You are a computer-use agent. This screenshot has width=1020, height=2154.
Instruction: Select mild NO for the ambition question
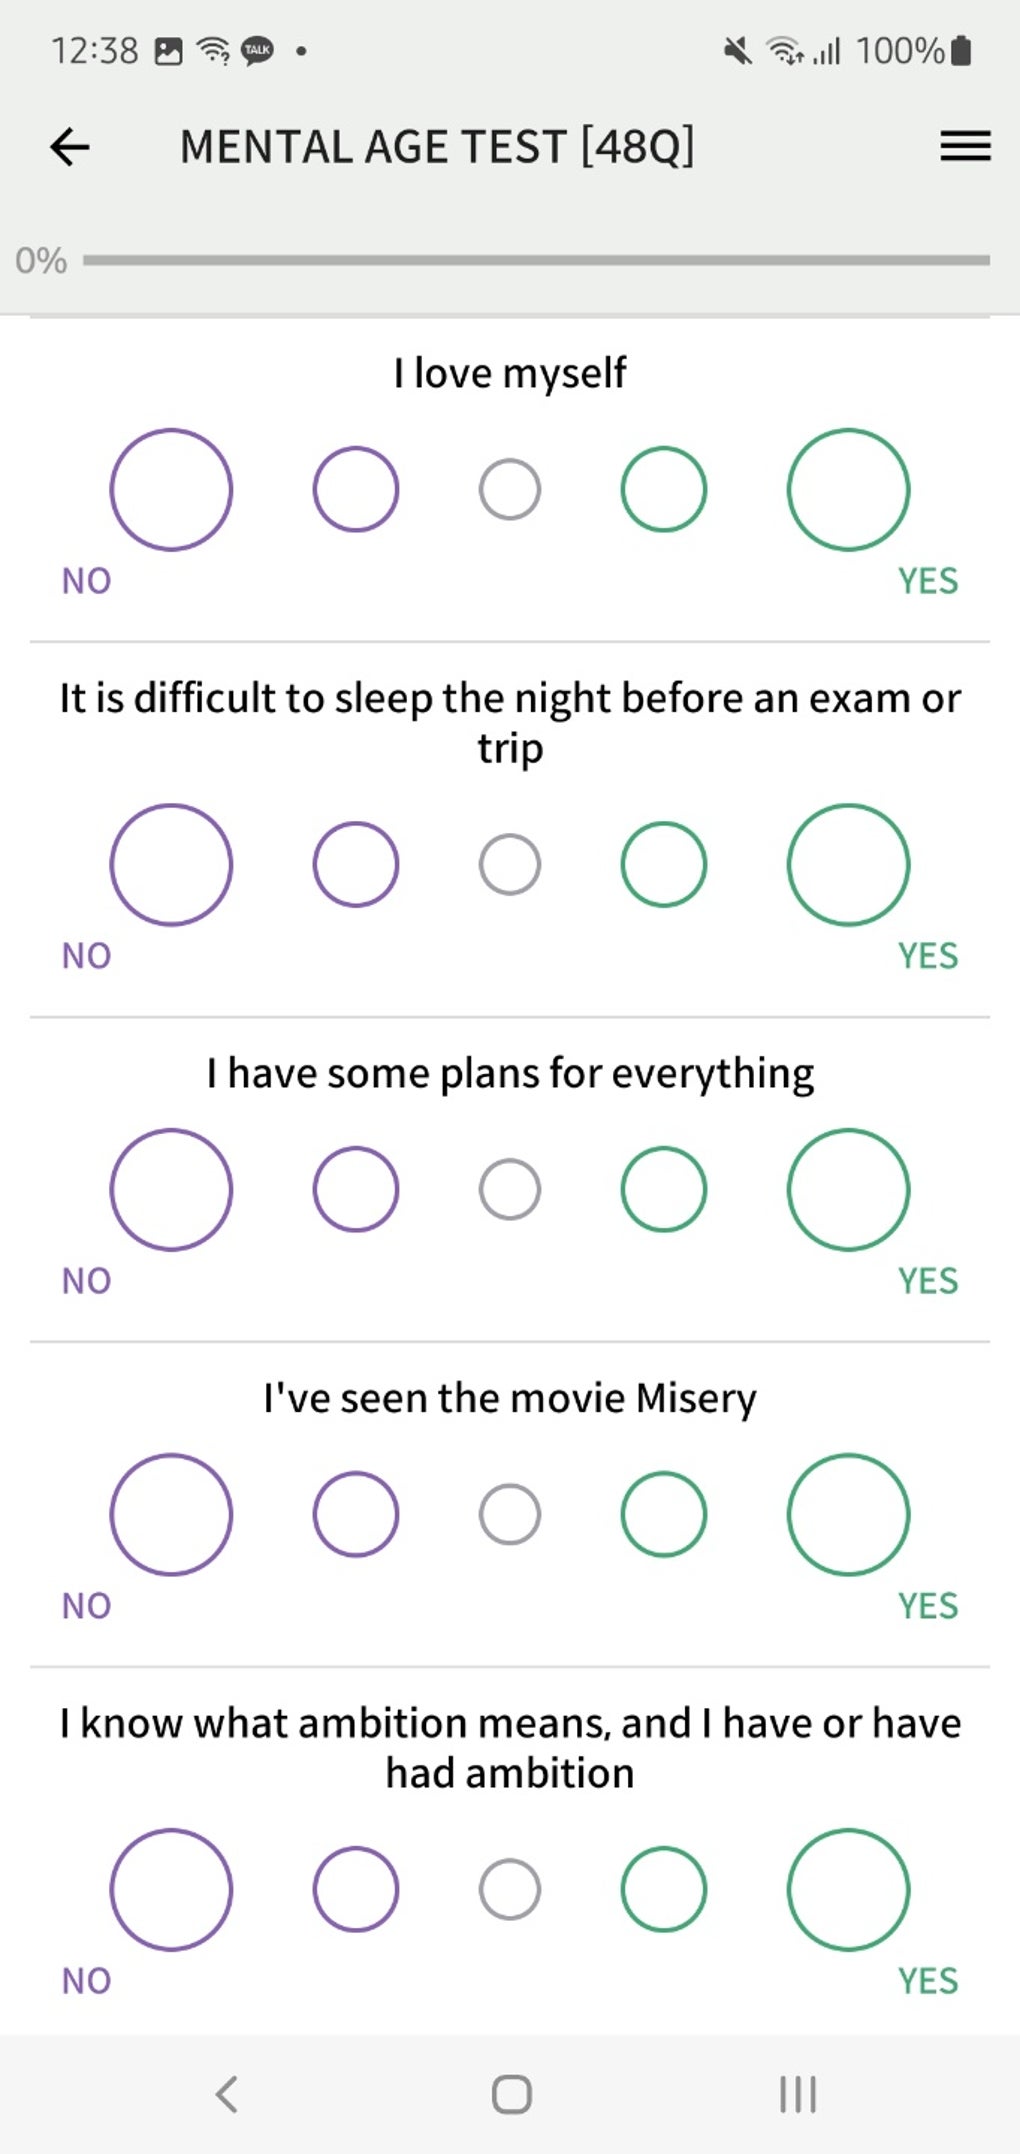click(x=356, y=1890)
